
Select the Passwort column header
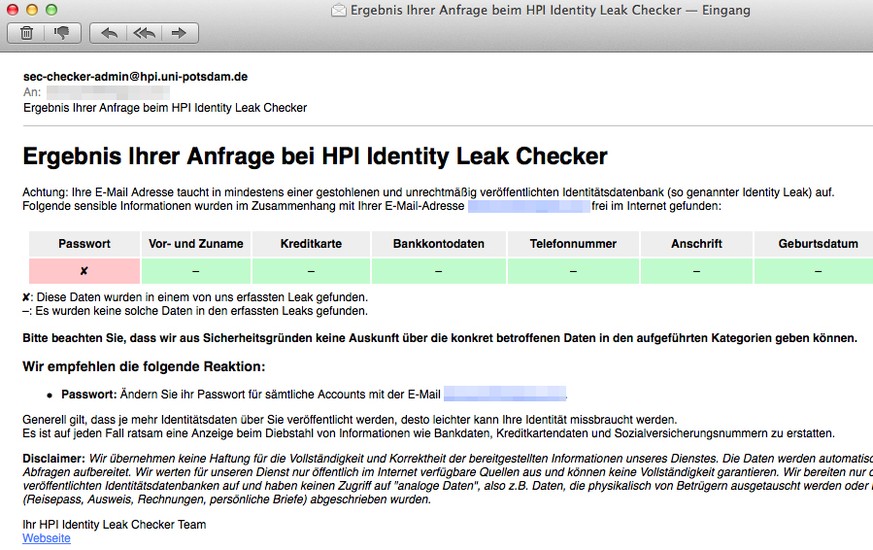(x=84, y=244)
